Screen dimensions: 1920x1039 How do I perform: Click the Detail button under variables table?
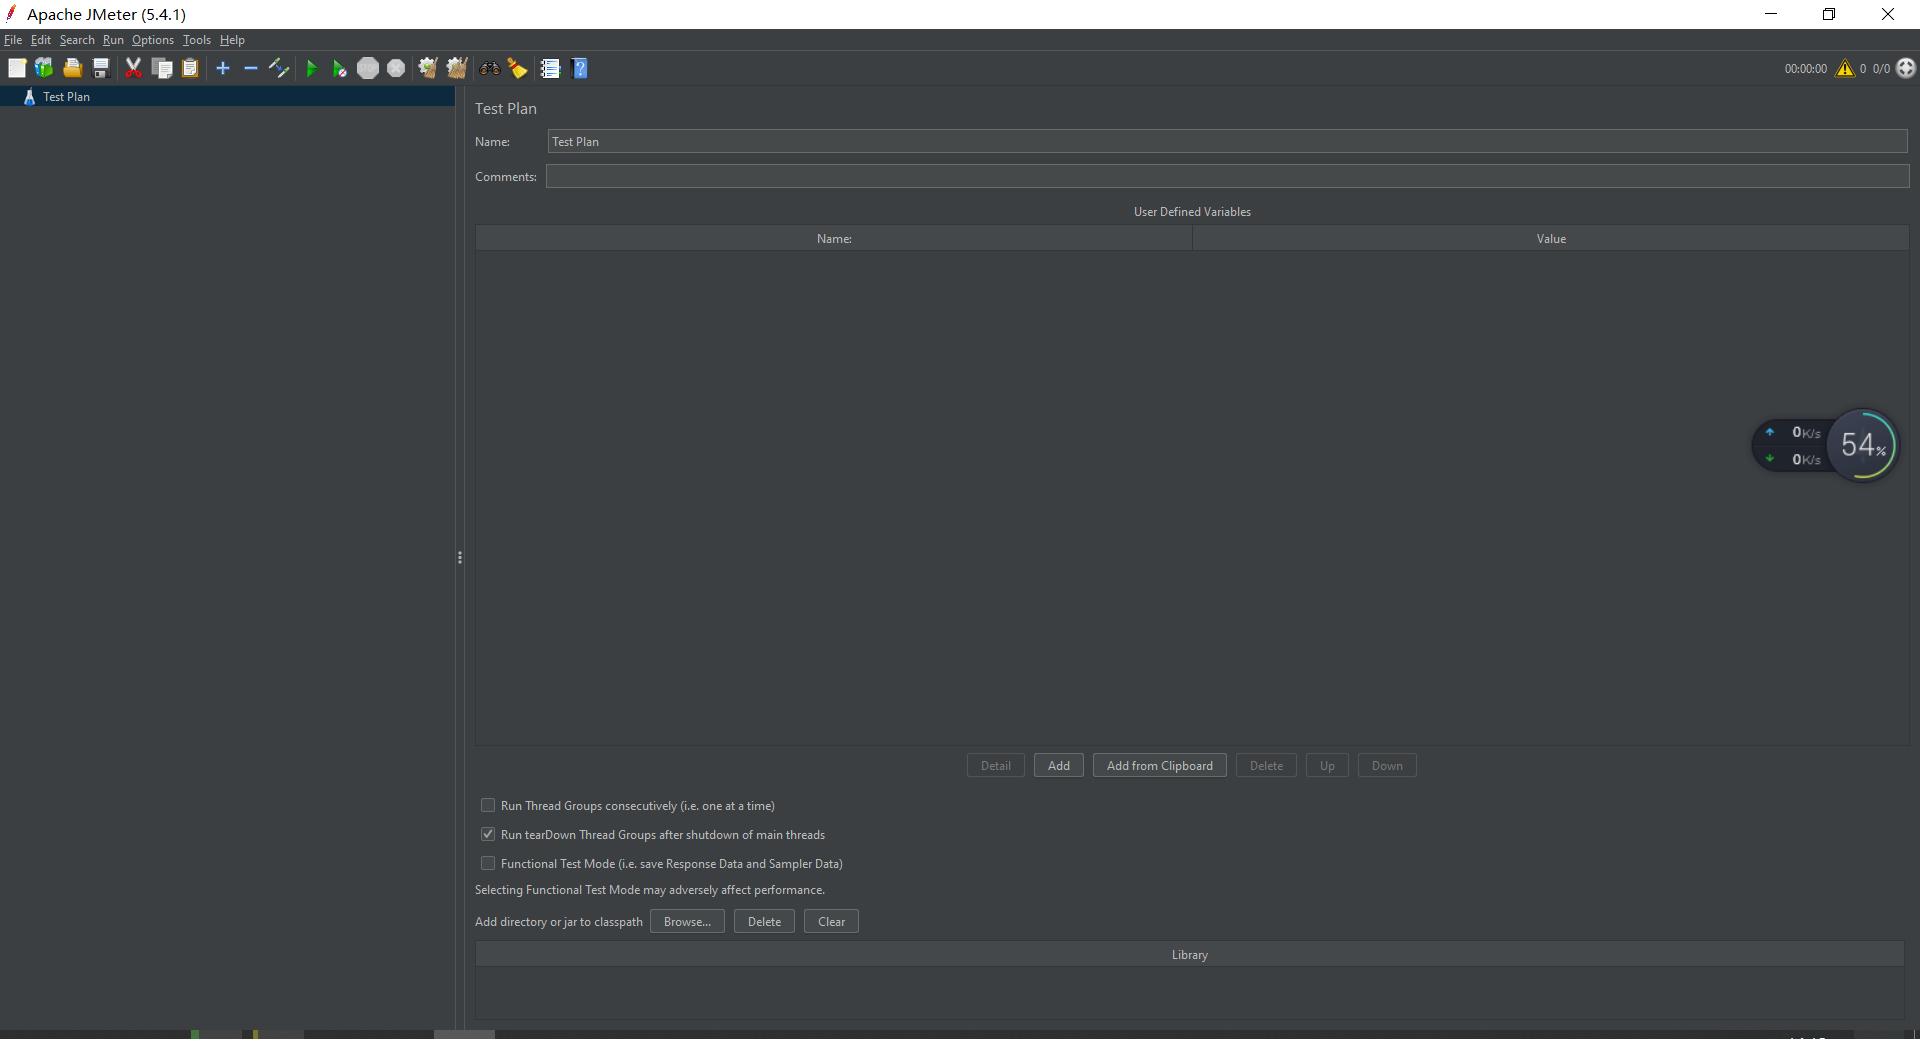996,766
